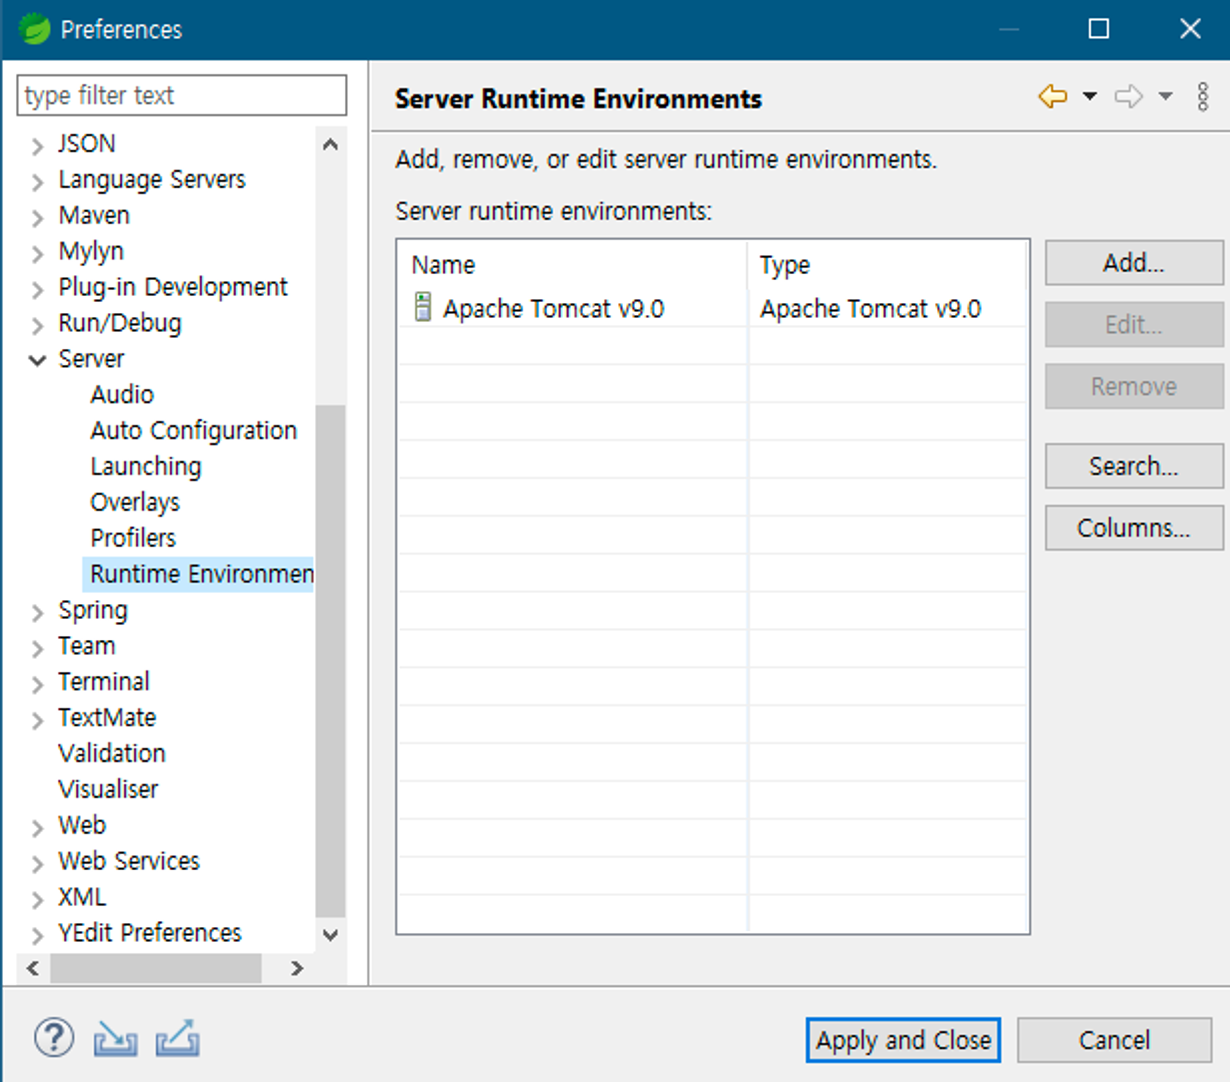The image size is (1230, 1082).
Task: Click the Import preferences icon
Action: coord(115,1039)
